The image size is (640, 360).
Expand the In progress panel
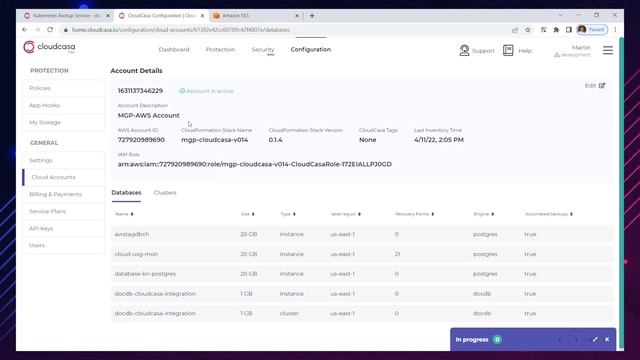click(595, 339)
